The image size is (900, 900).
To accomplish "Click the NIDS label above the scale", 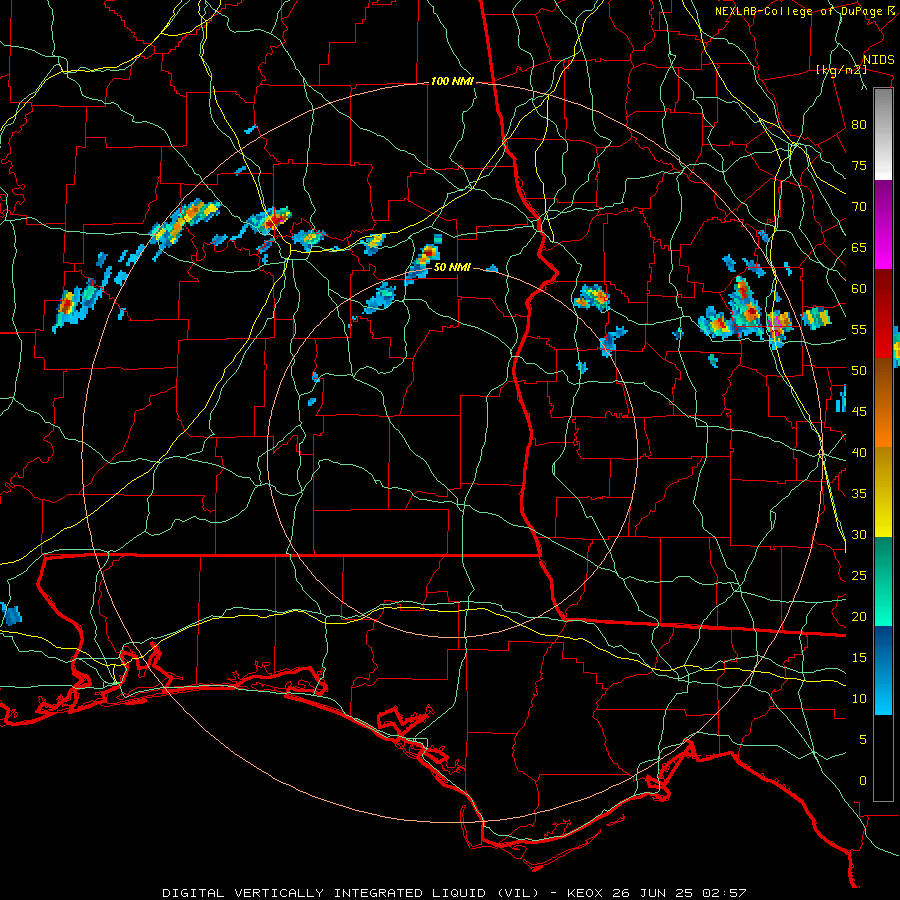I will point(878,60).
